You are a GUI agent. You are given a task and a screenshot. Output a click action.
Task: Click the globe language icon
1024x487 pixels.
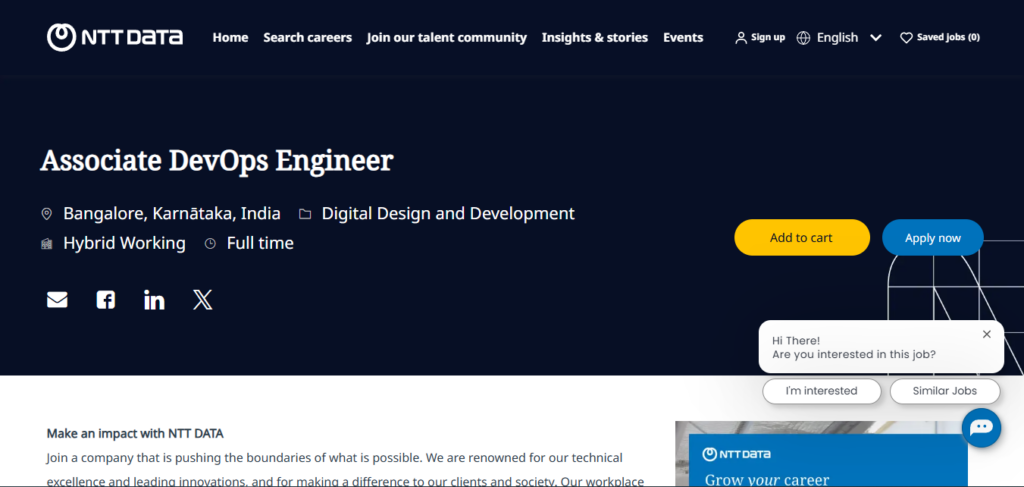[x=803, y=38]
